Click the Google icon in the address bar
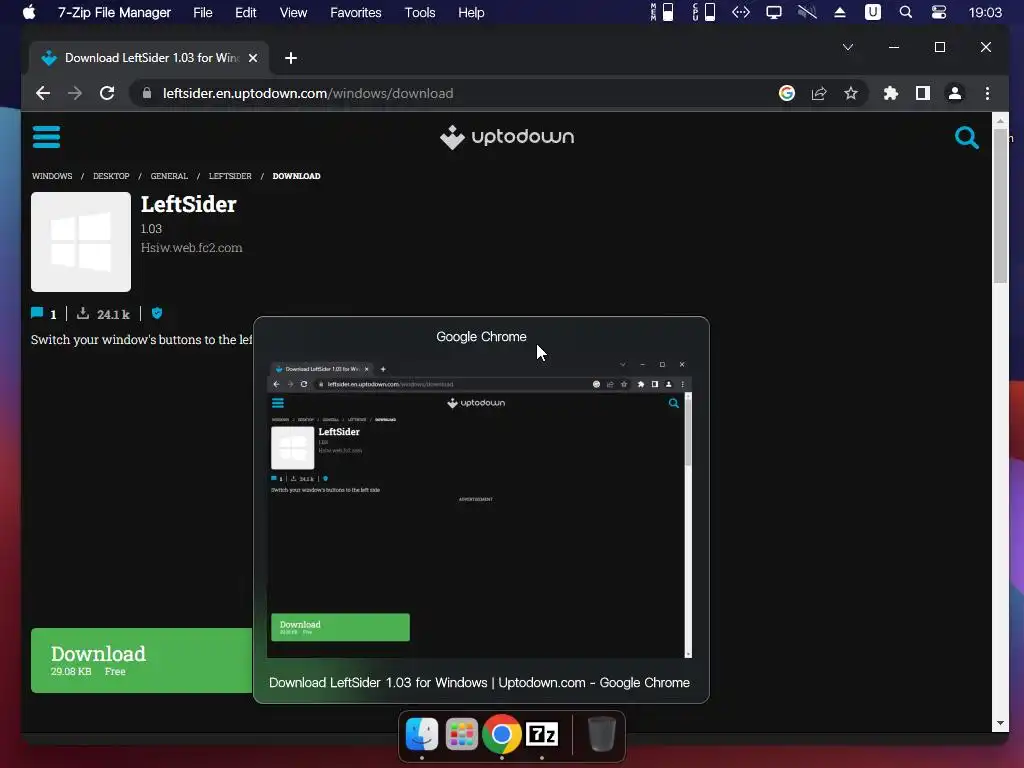Screen dimensions: 1024x768 [787, 93]
